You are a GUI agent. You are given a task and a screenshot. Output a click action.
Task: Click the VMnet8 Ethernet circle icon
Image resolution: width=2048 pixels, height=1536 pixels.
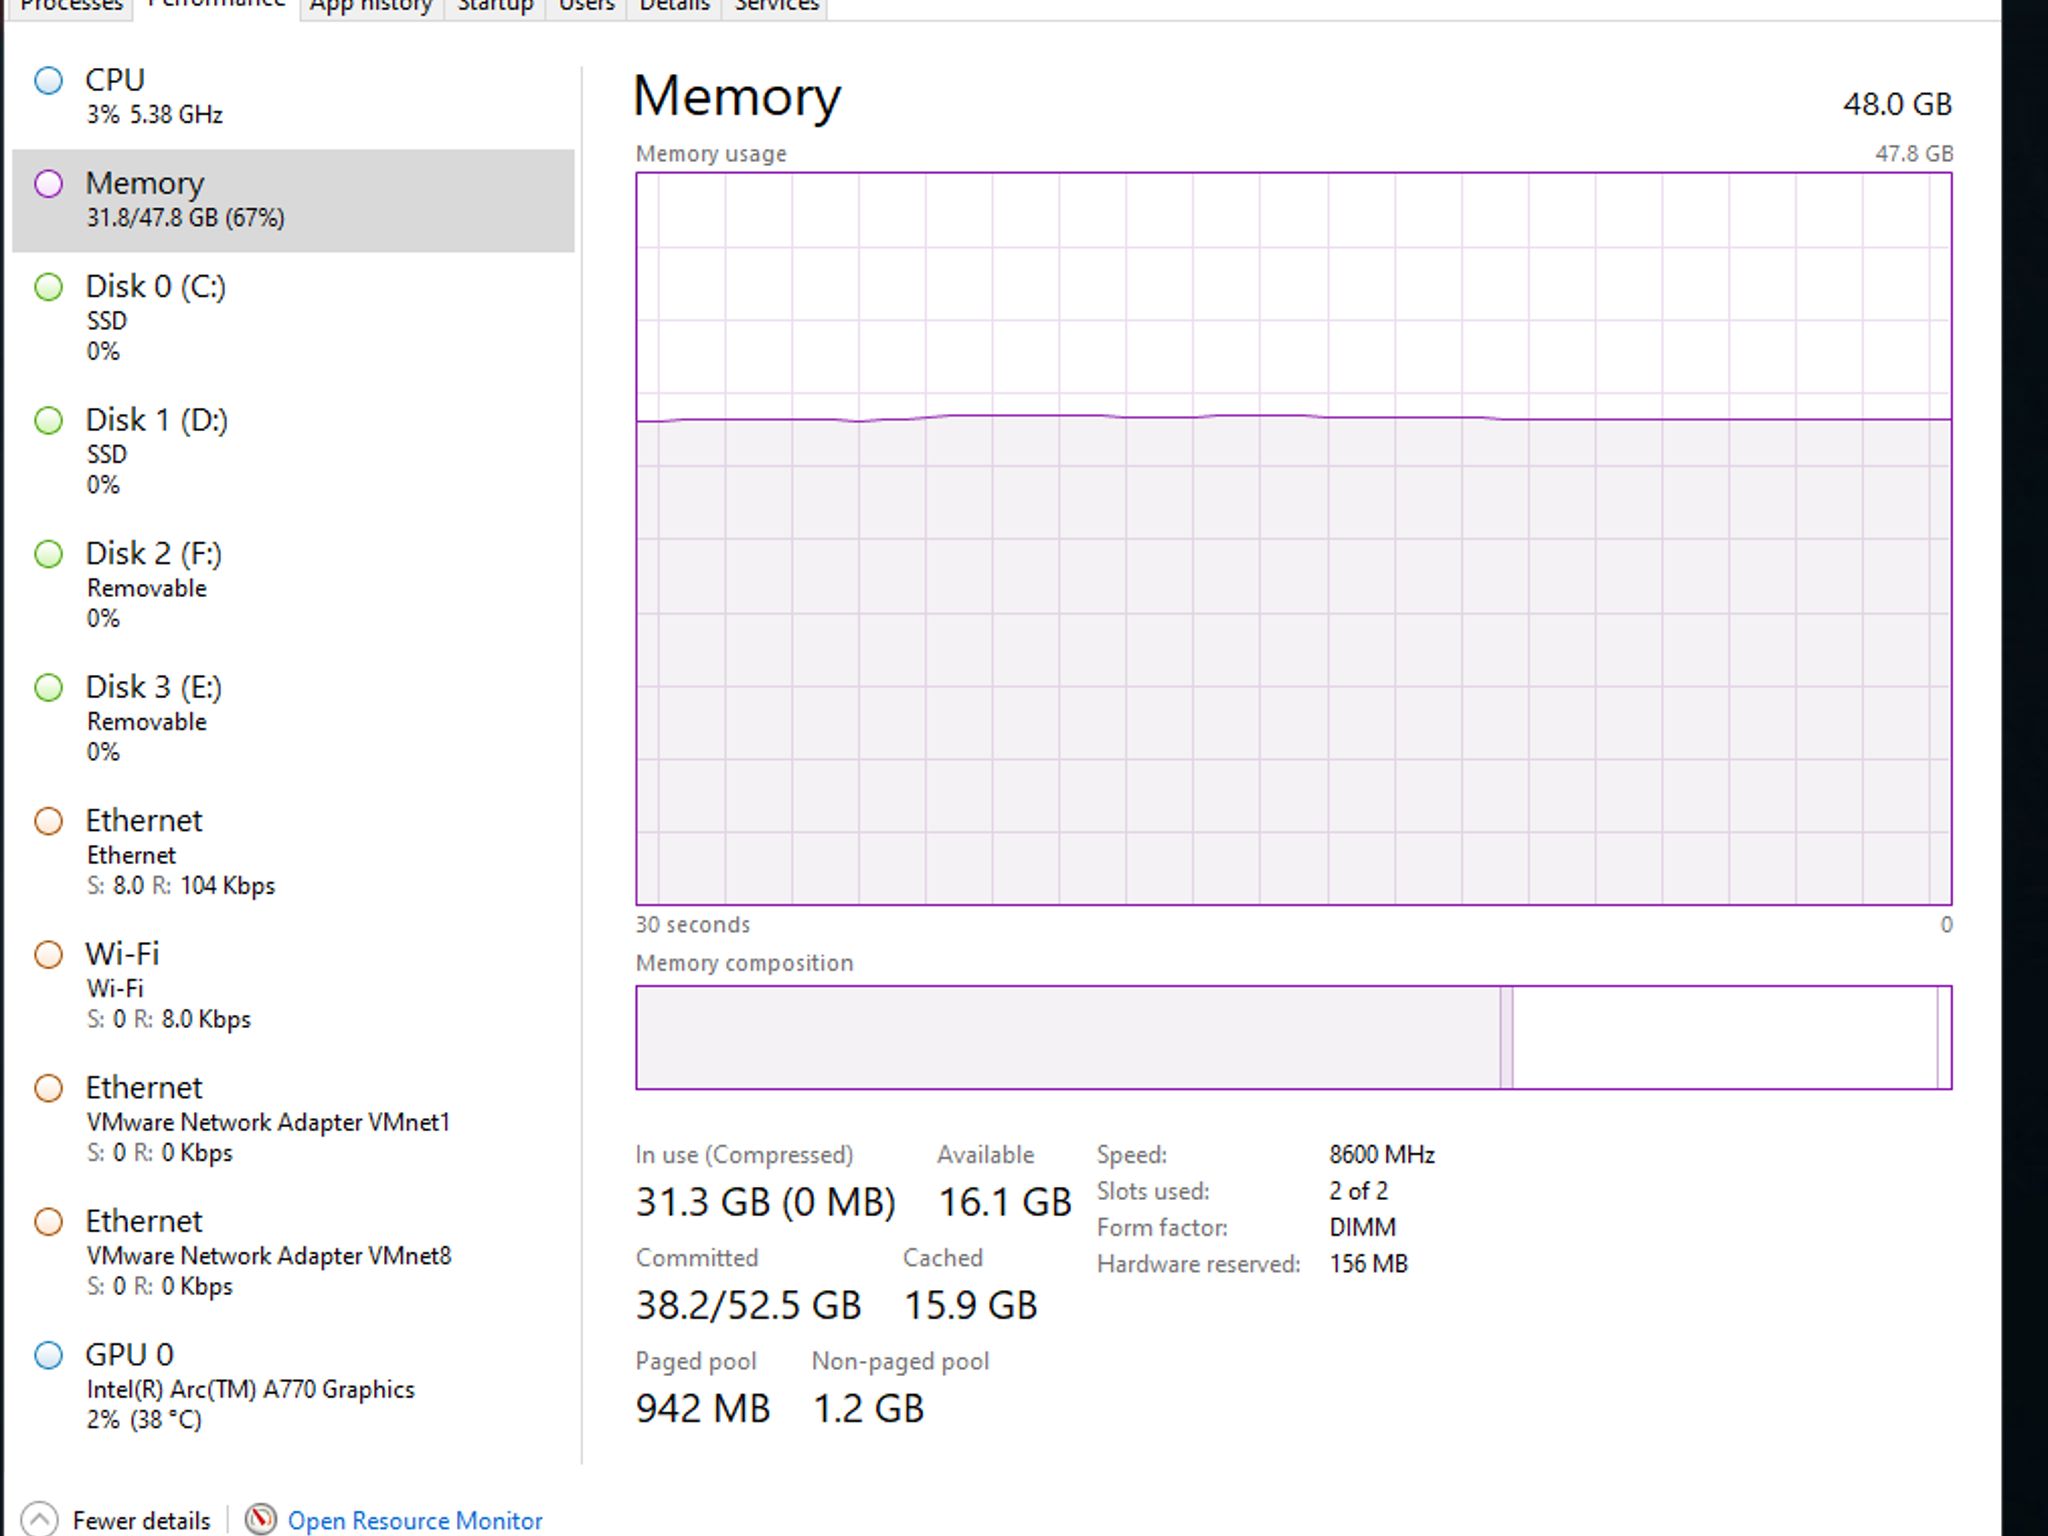[x=48, y=1221]
